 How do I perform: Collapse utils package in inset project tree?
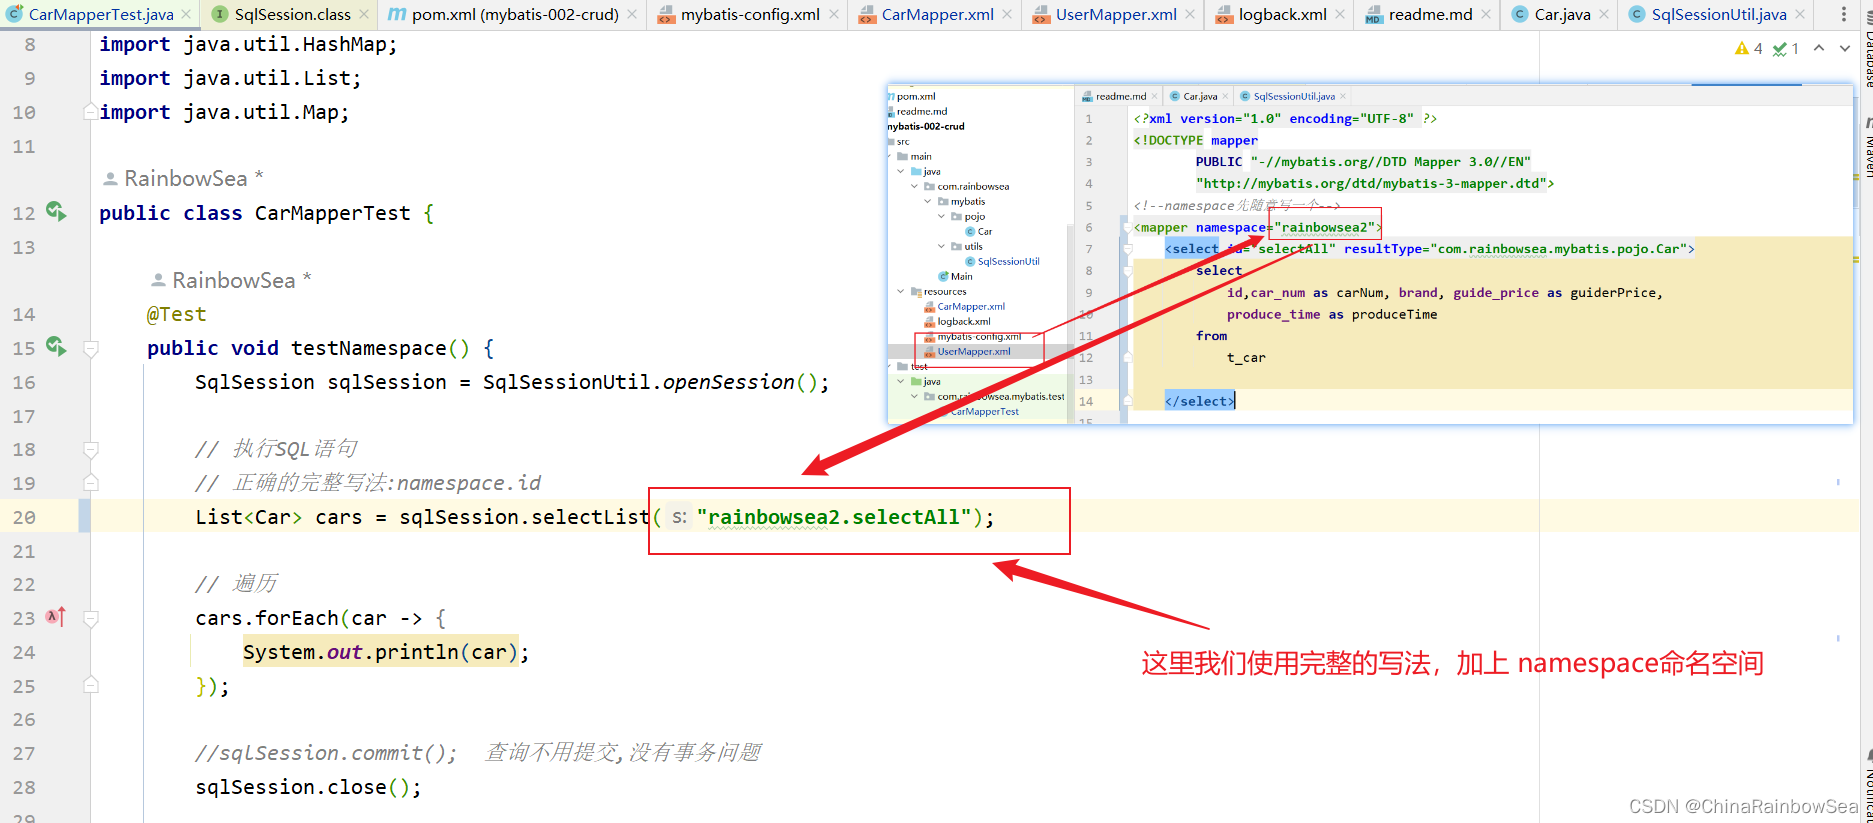941,246
